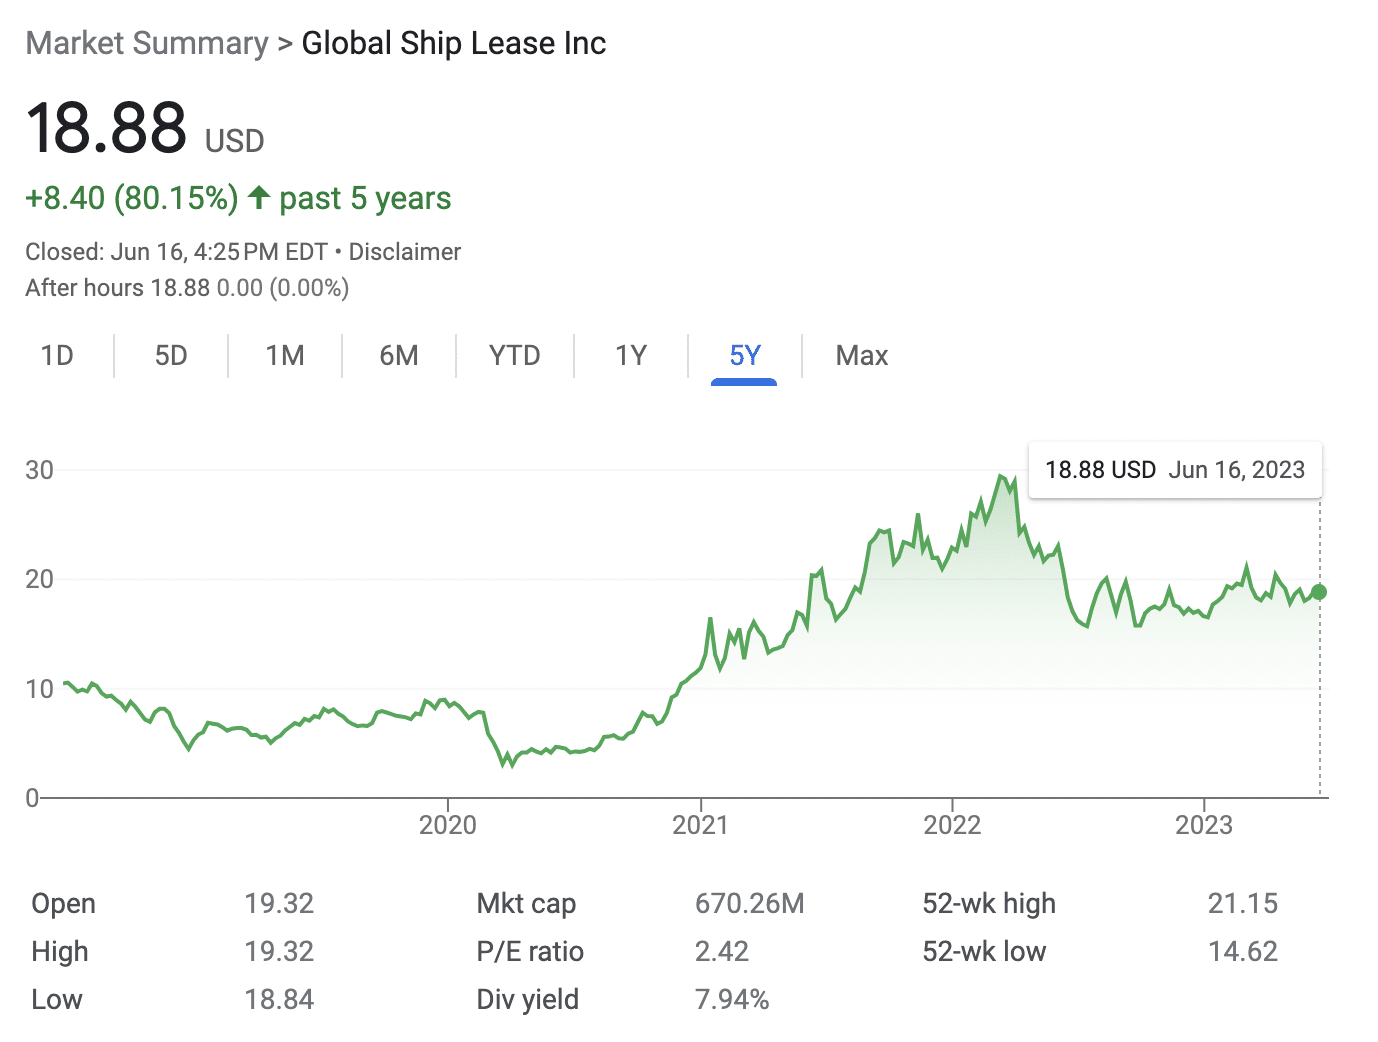This screenshot has height=1042, width=1378.
Task: Click the 2021 axis label
Action: point(701,825)
